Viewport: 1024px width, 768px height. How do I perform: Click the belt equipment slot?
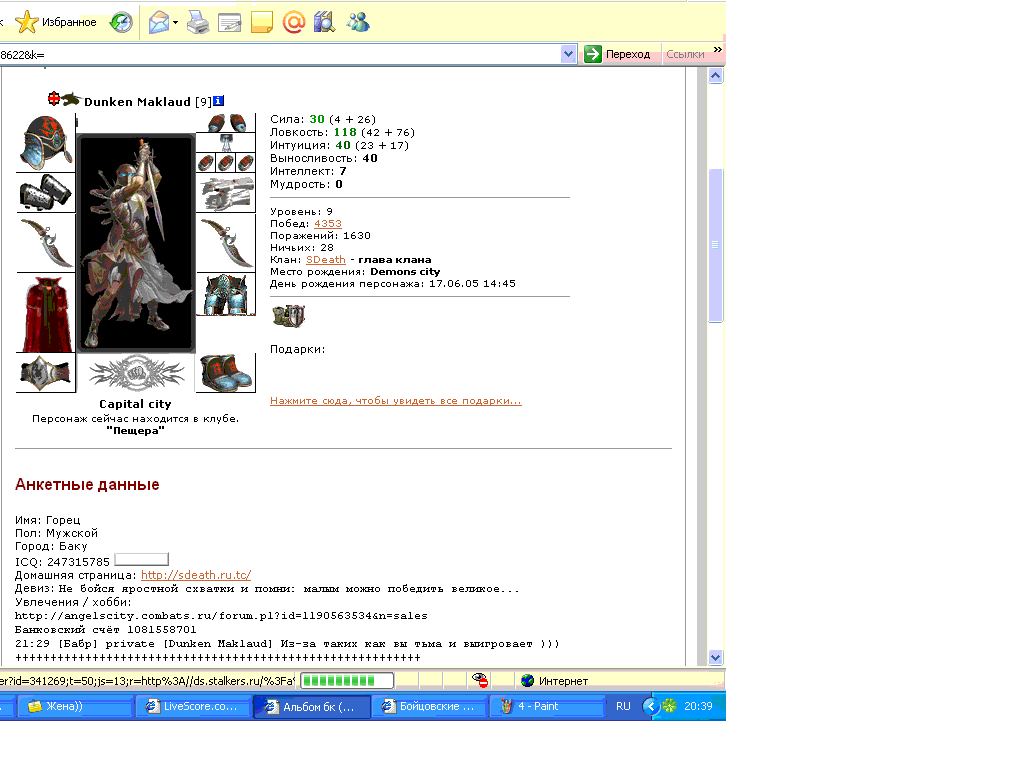coord(46,373)
